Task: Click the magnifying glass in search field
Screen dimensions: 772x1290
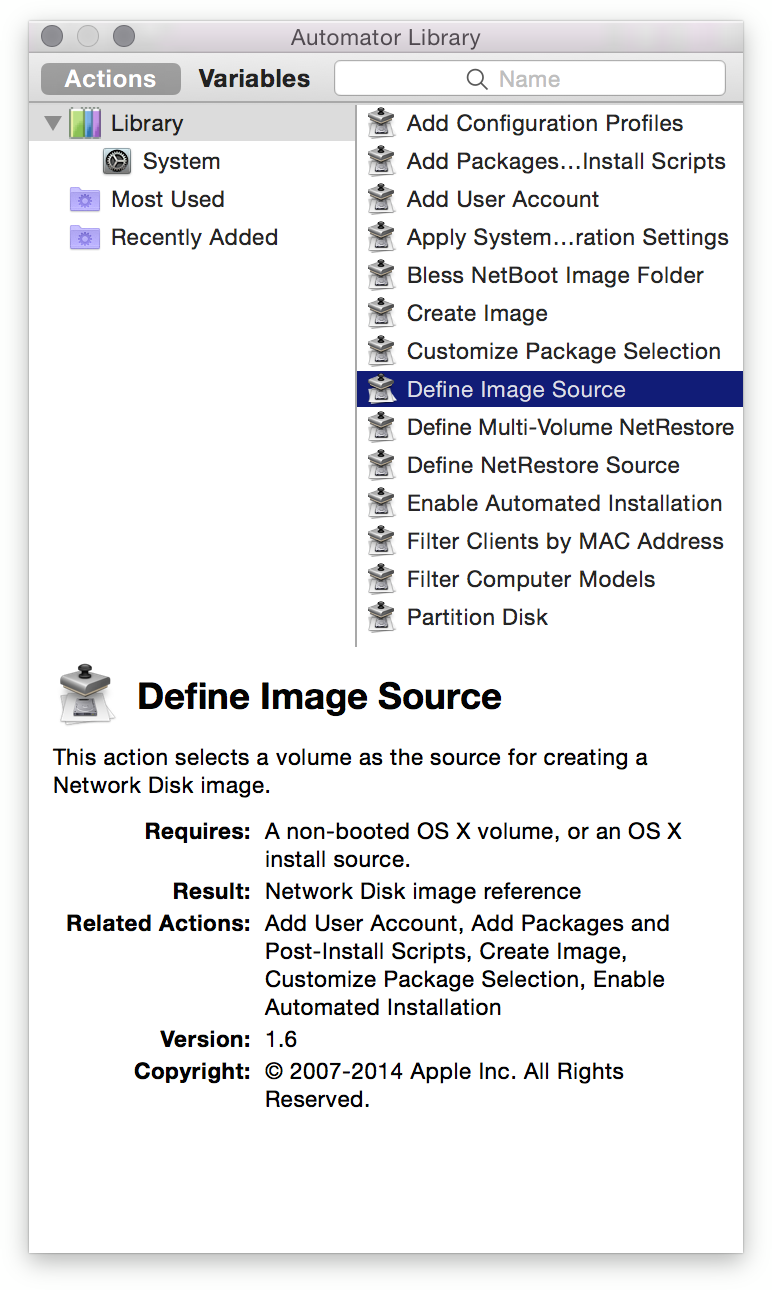Action: (478, 79)
